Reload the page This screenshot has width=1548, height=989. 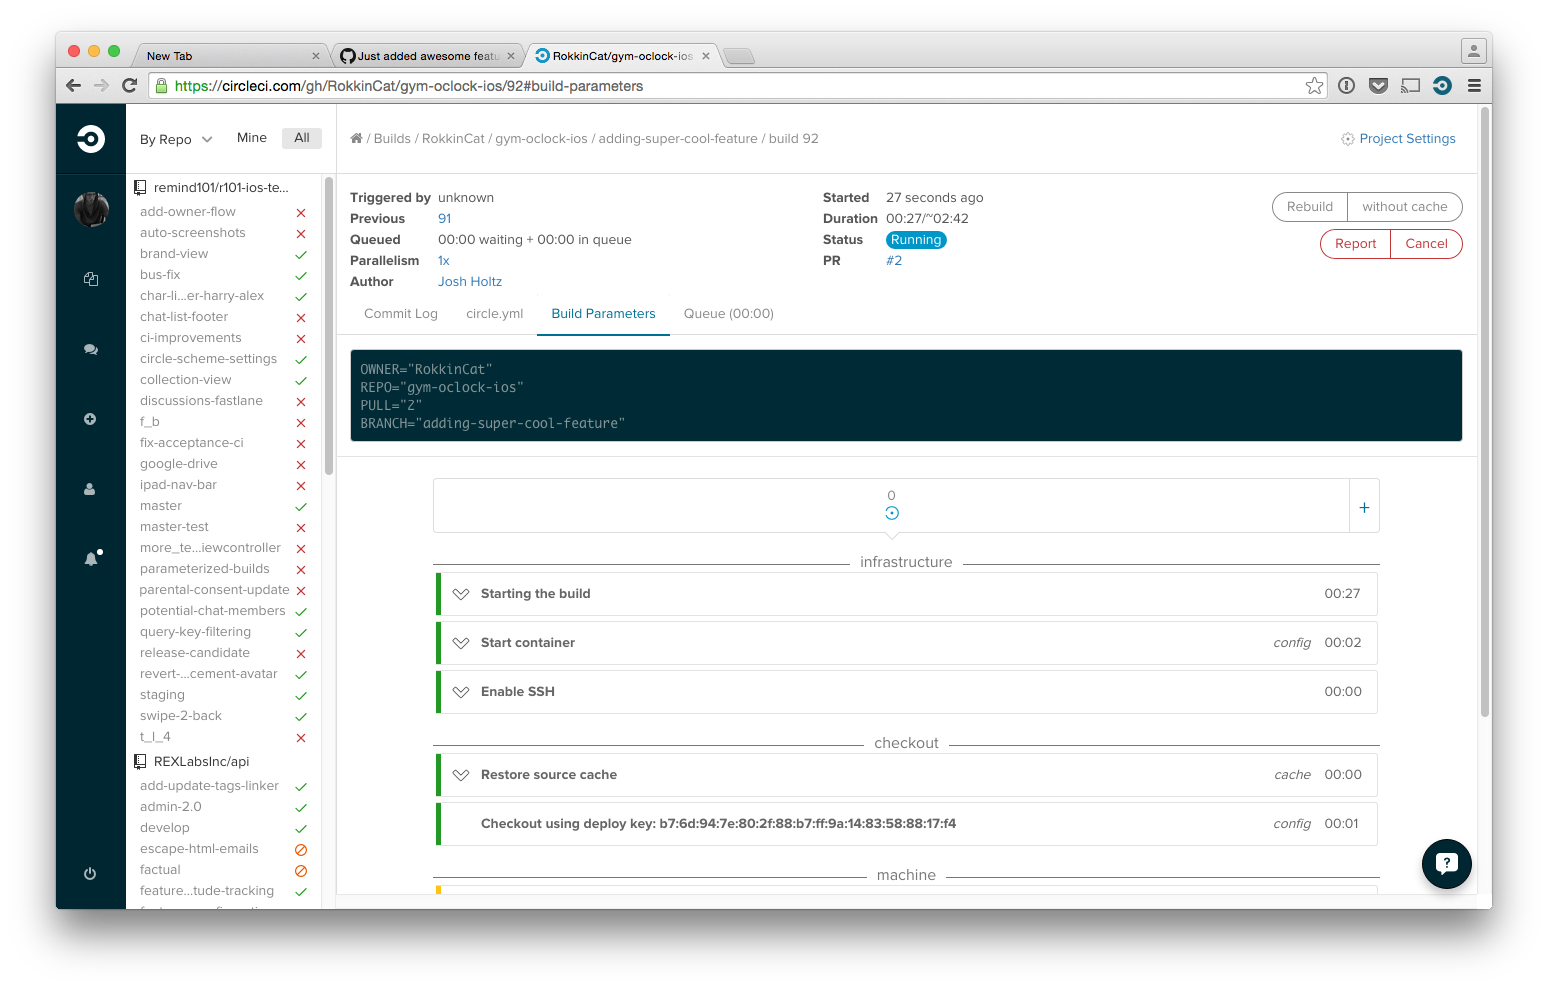pyautogui.click(x=129, y=86)
